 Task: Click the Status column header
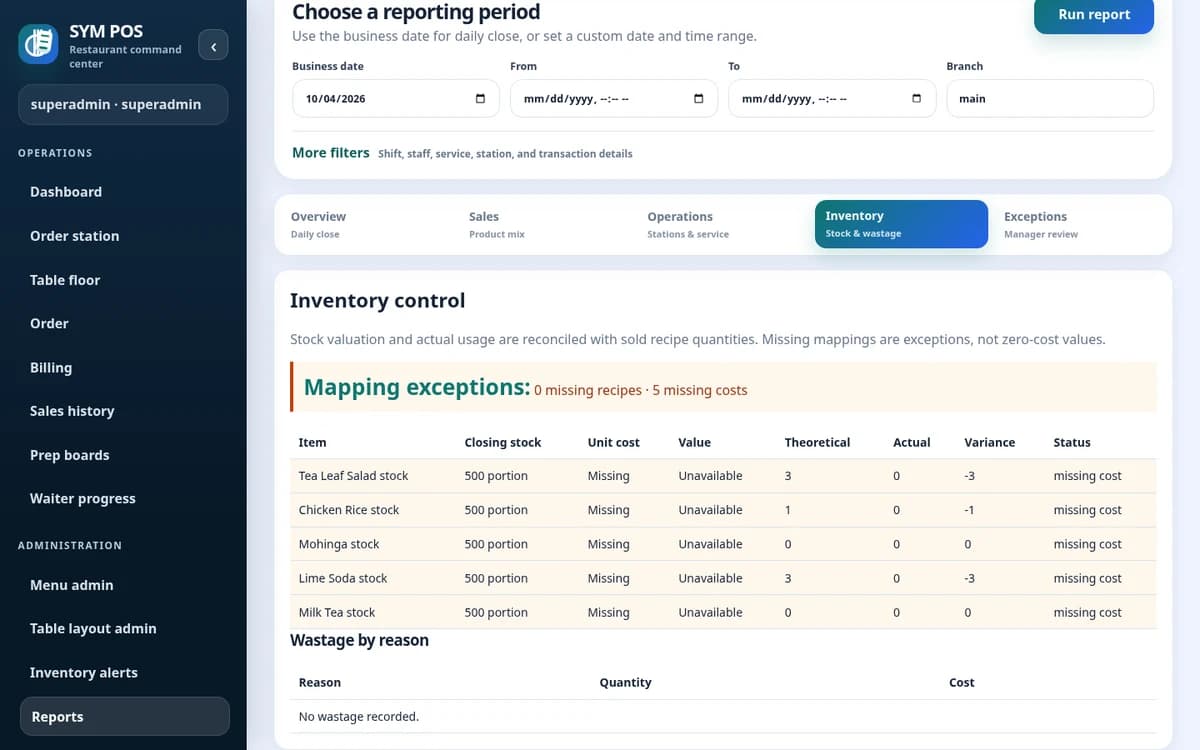pos(1072,442)
